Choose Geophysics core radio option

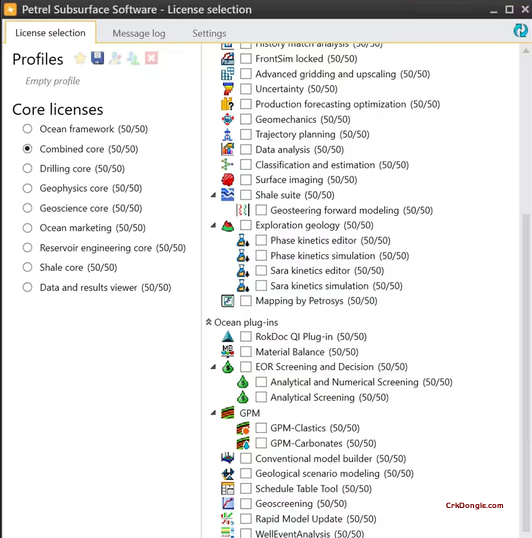point(27,188)
